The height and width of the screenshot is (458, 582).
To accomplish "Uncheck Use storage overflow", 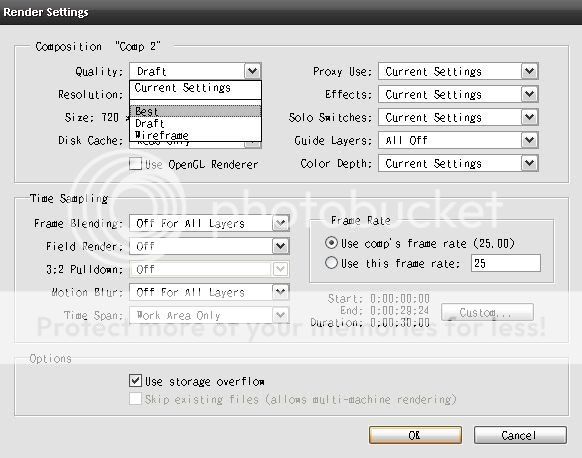I will coord(135,380).
